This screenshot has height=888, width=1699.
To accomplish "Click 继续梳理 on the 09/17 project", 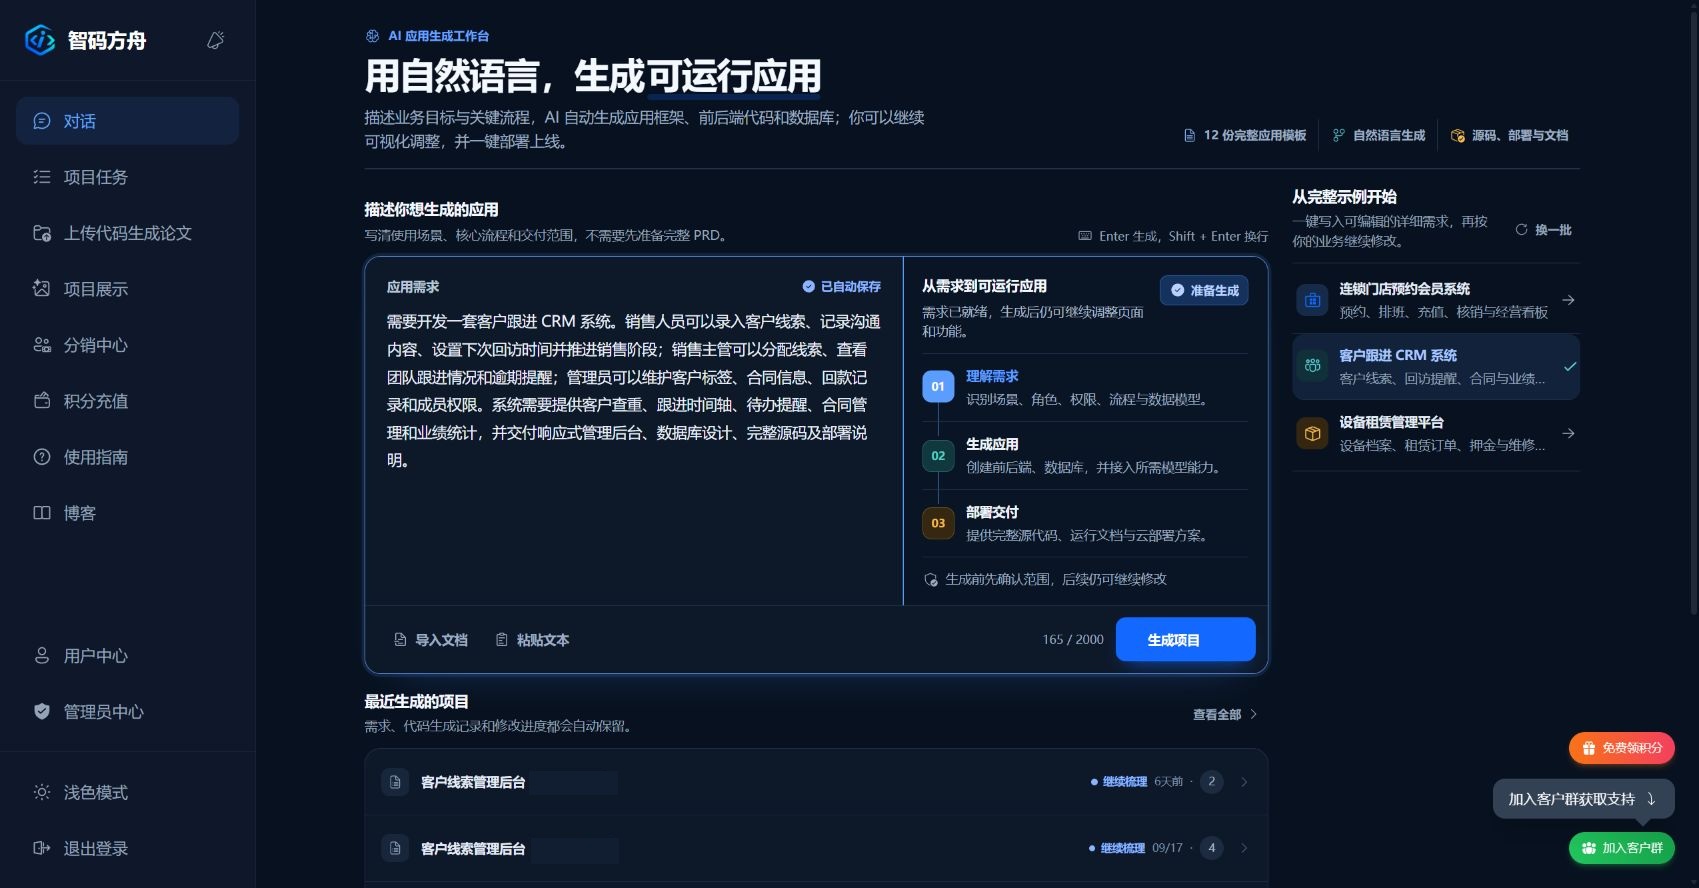I will (1122, 848).
